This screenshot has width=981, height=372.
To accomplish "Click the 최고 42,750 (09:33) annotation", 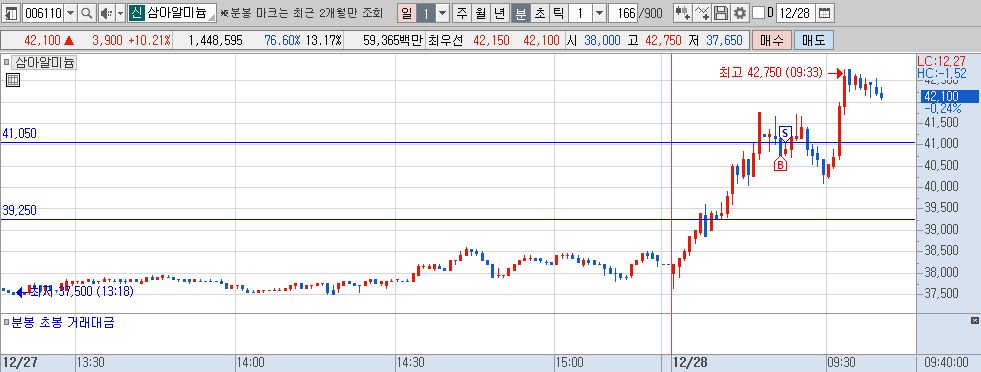I will point(770,73).
